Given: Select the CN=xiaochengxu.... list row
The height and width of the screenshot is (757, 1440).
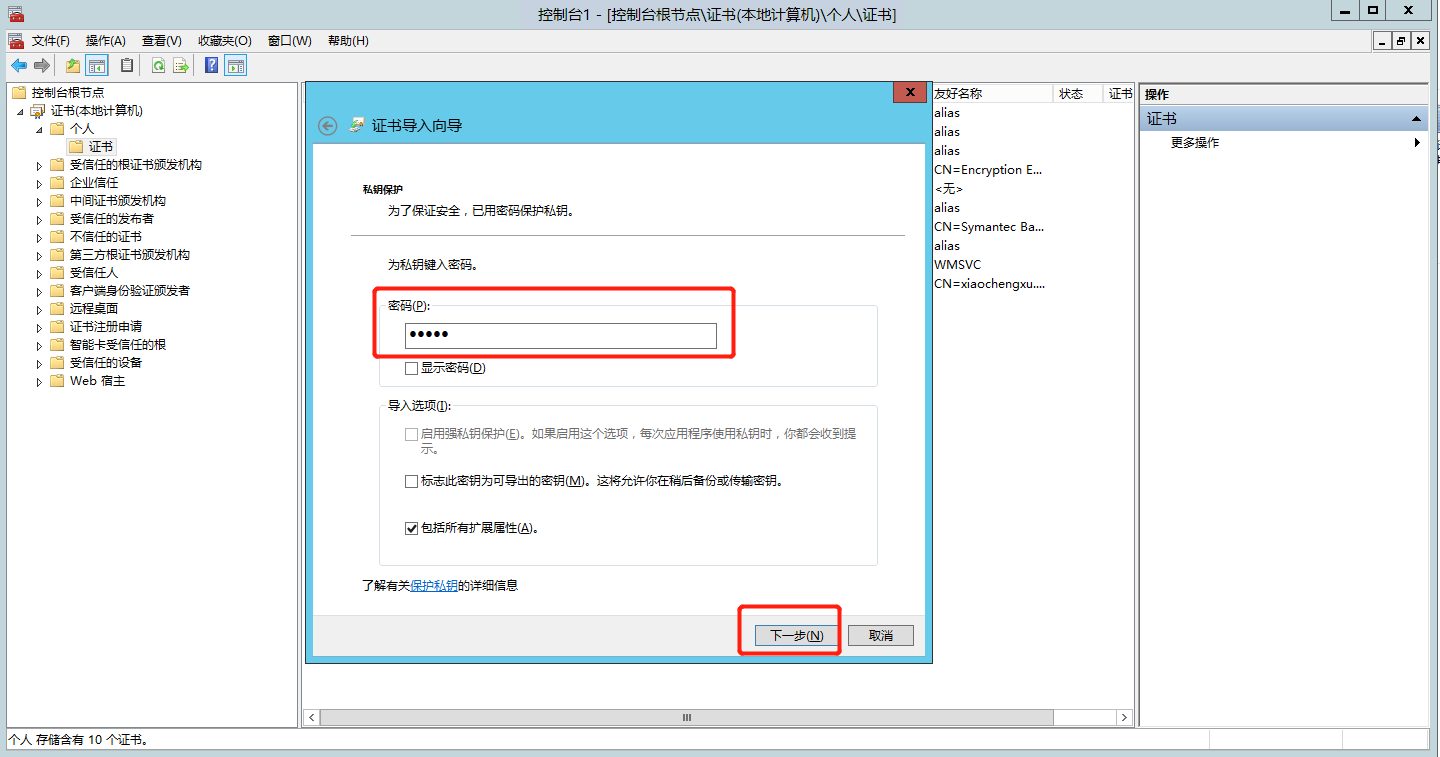Looking at the screenshot, I should coord(989,284).
